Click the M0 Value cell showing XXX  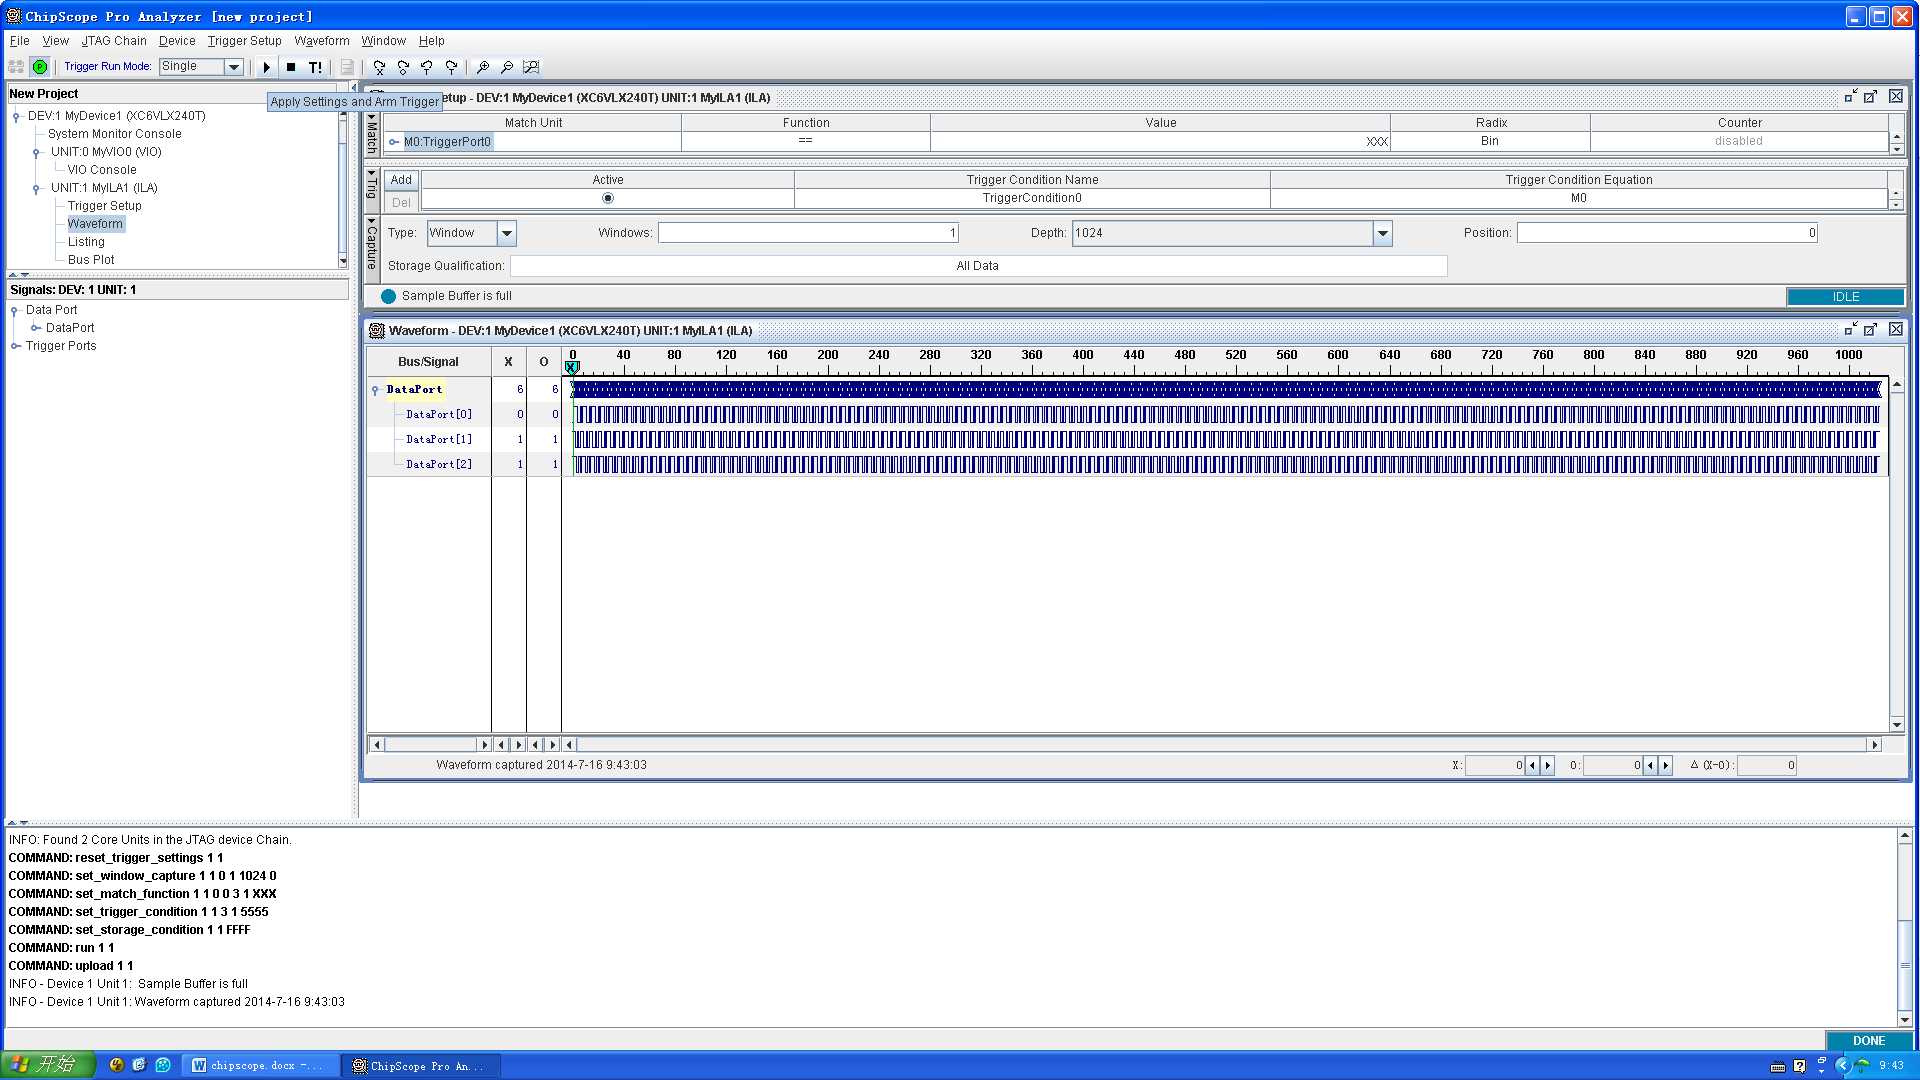click(1160, 142)
